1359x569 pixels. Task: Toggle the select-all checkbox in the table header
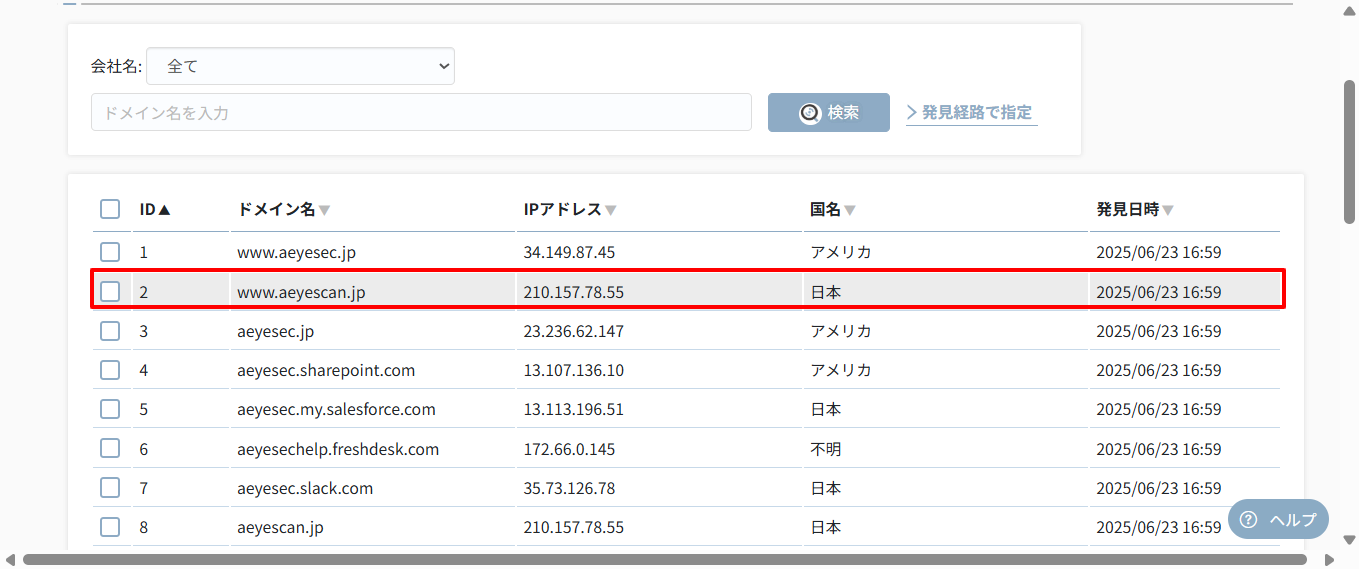point(110,209)
